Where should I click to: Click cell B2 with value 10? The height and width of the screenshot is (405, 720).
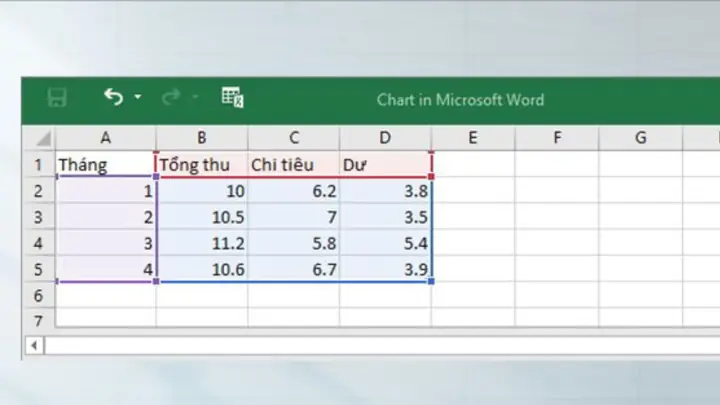click(202, 191)
